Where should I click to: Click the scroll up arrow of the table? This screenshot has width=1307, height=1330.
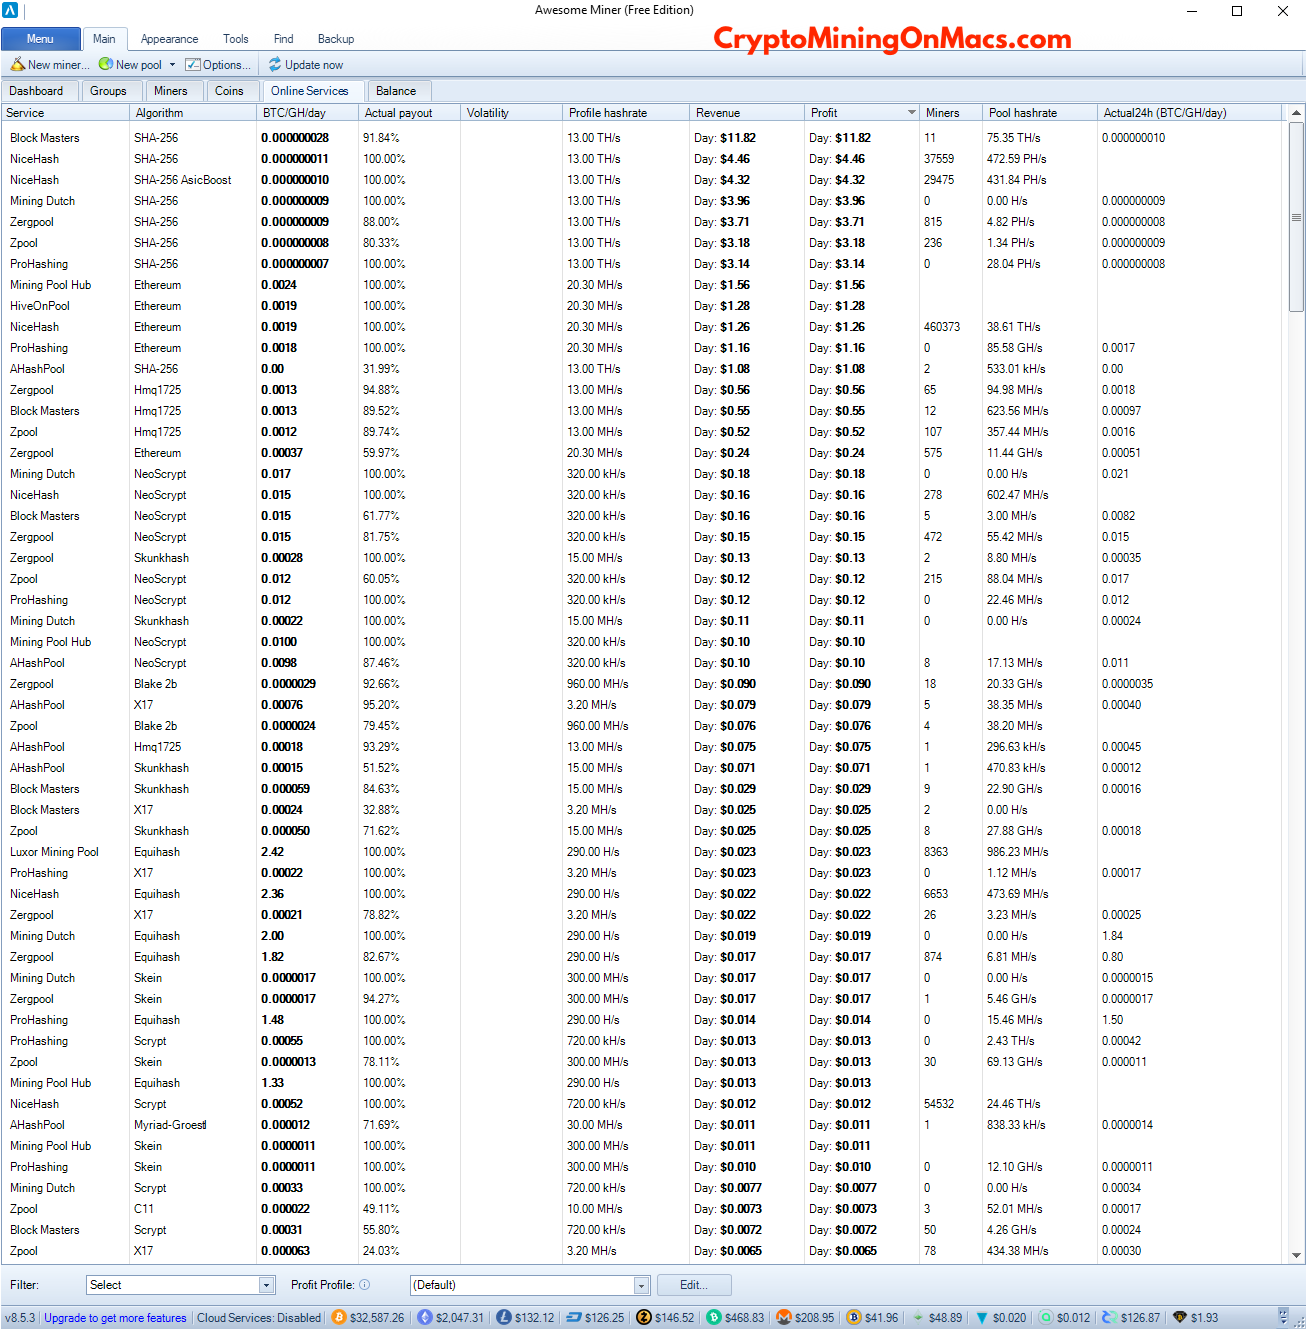(x=1296, y=113)
